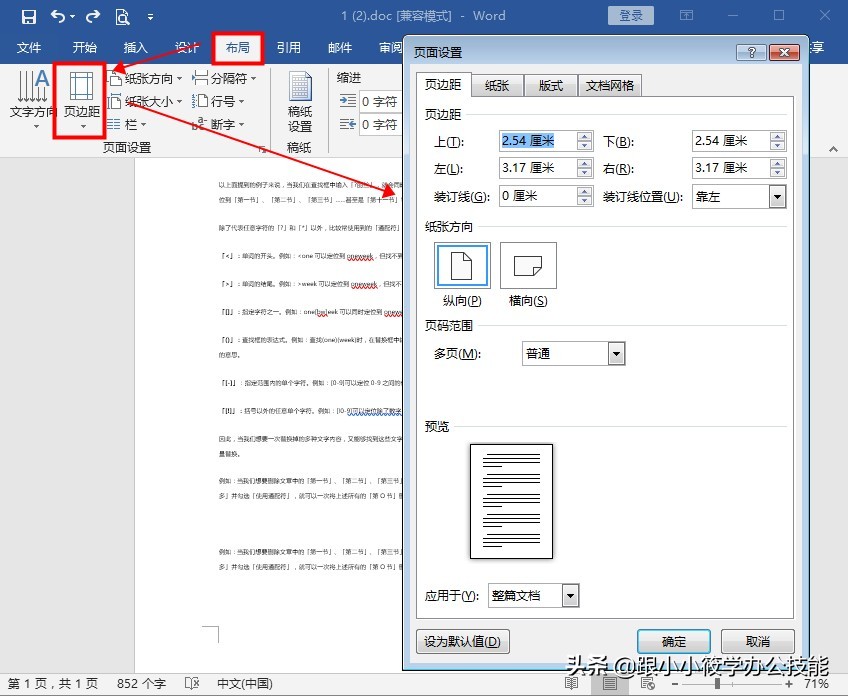
Task: Open the 纸张大小 paper size menu
Action: click(x=145, y=101)
